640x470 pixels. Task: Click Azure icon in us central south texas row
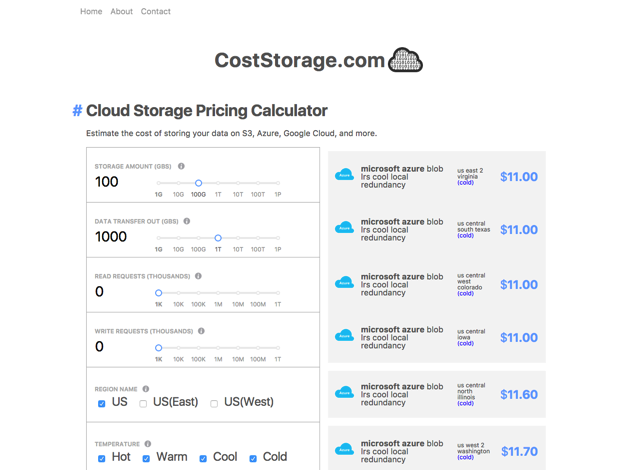(x=344, y=228)
